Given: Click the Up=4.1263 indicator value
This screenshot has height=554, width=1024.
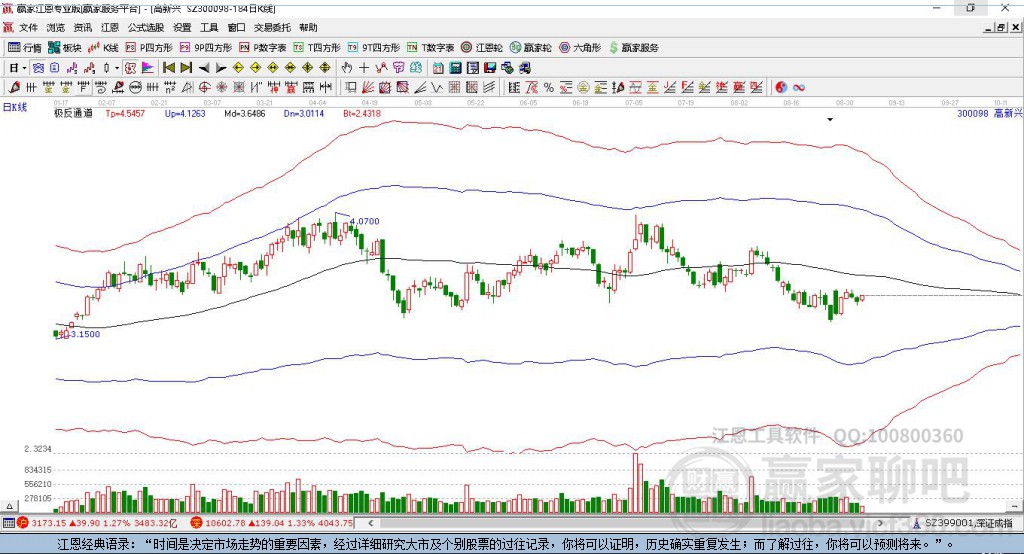Looking at the screenshot, I should tap(185, 113).
